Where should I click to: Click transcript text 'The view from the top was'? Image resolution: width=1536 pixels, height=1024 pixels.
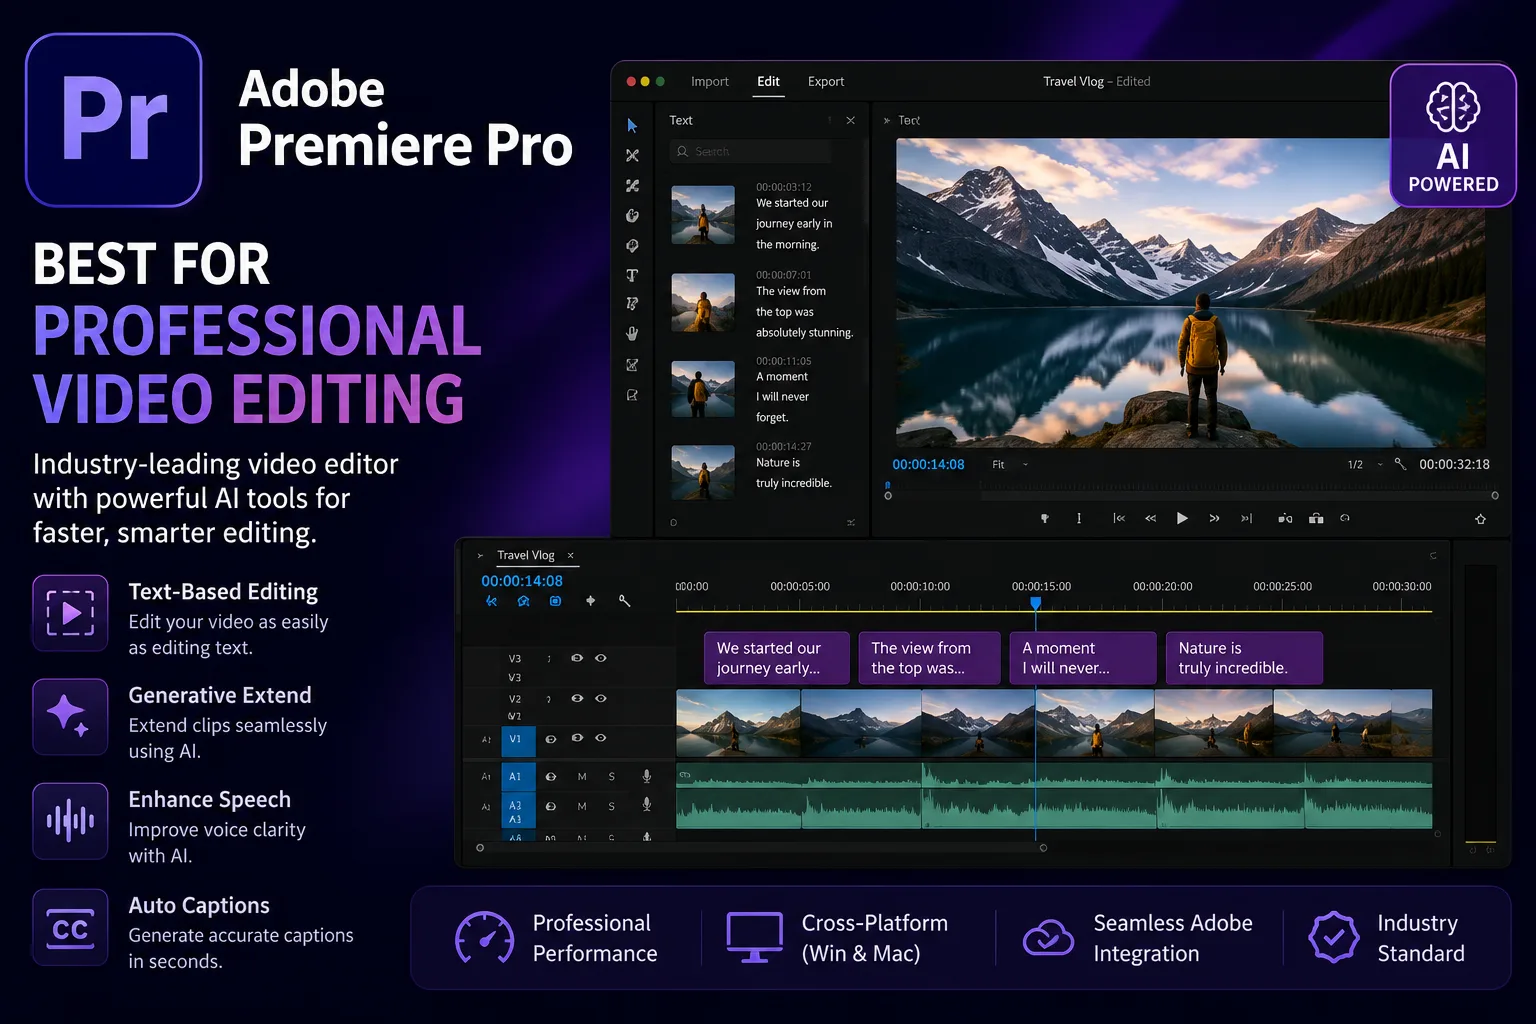(791, 301)
